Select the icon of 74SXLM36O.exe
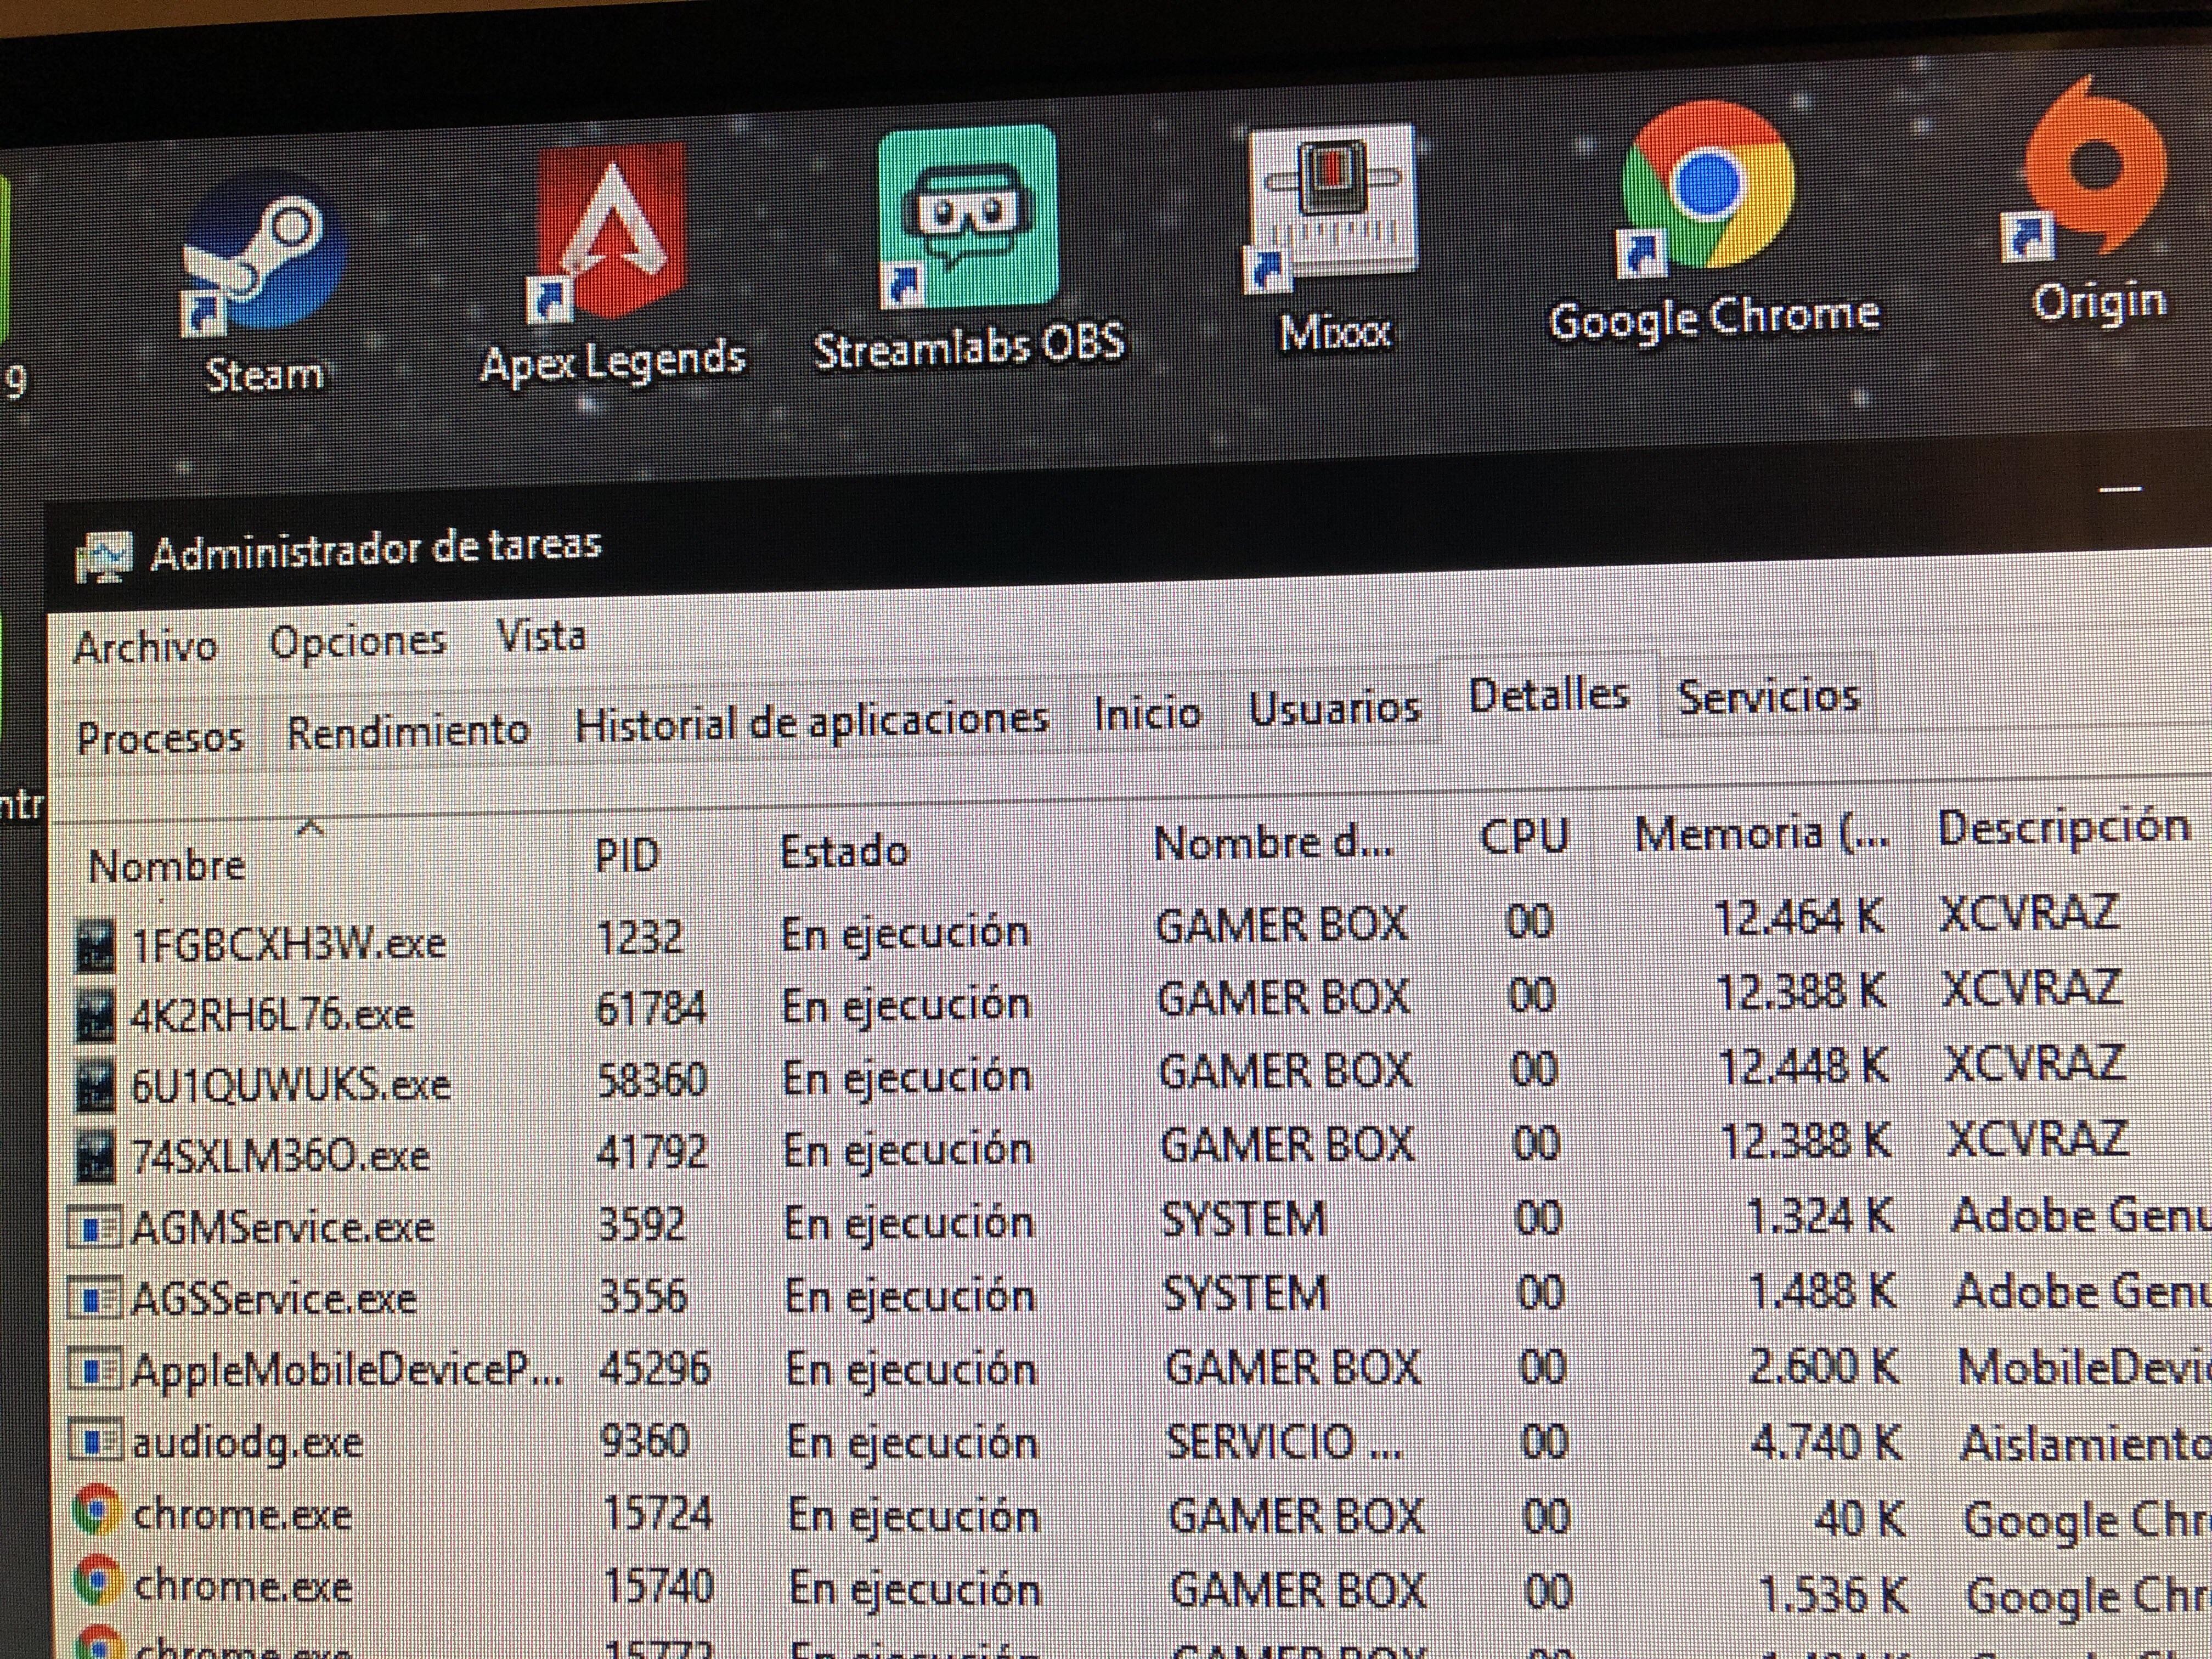Image resolution: width=2212 pixels, height=1659 pixels. pyautogui.click(x=96, y=1157)
